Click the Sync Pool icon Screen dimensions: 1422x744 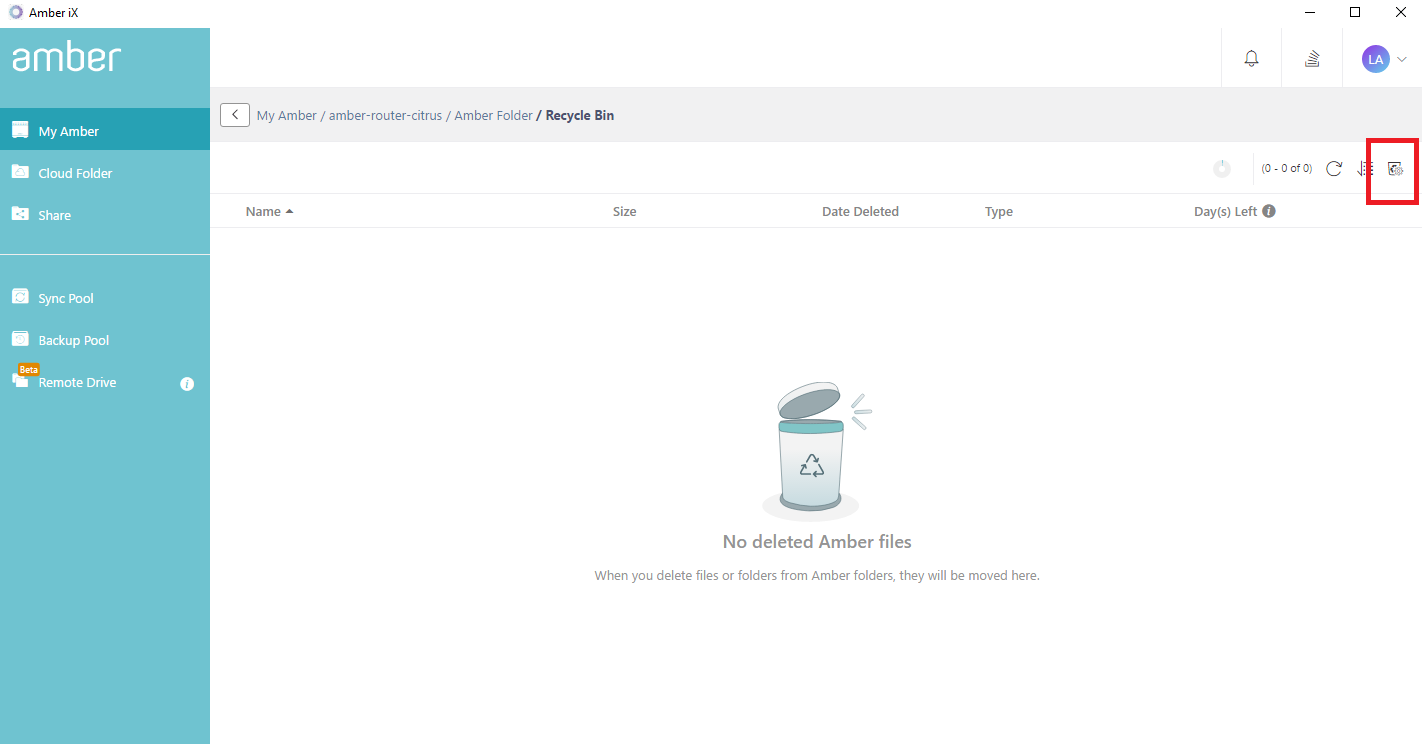point(20,297)
